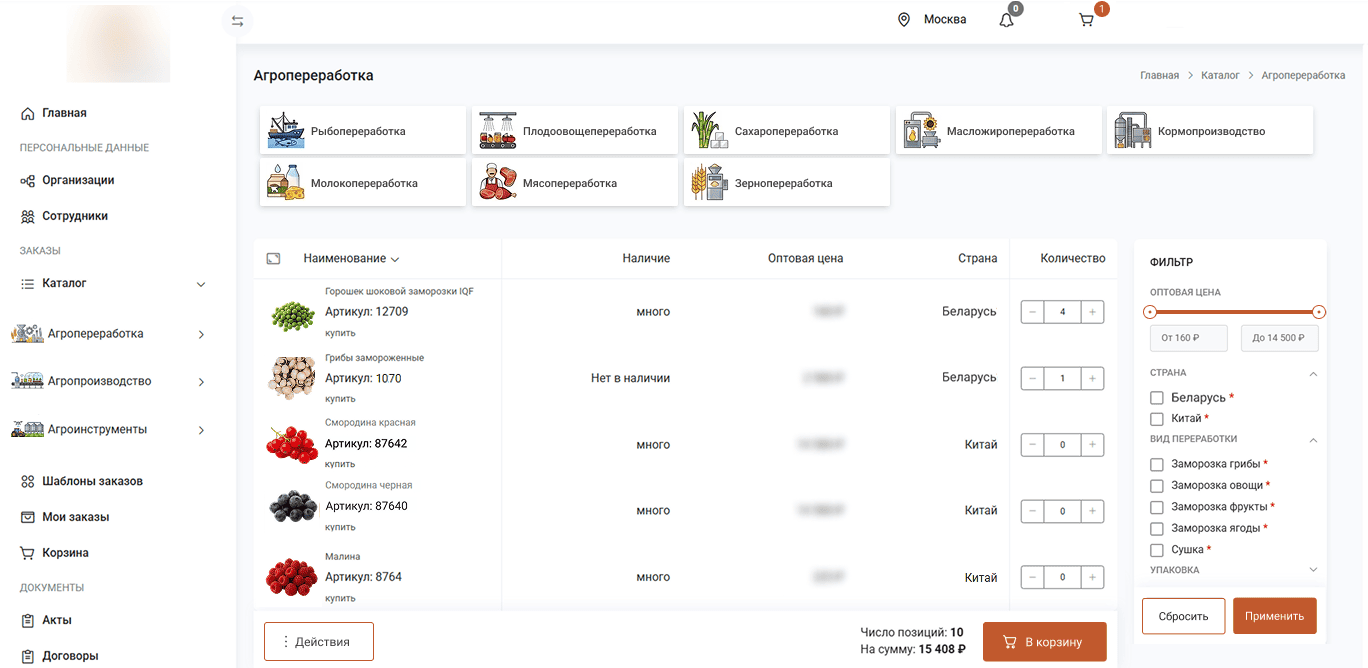This screenshot has width=1368, height=668.
Task: Open Шаблоны заказов in sidebar
Action: point(92,481)
